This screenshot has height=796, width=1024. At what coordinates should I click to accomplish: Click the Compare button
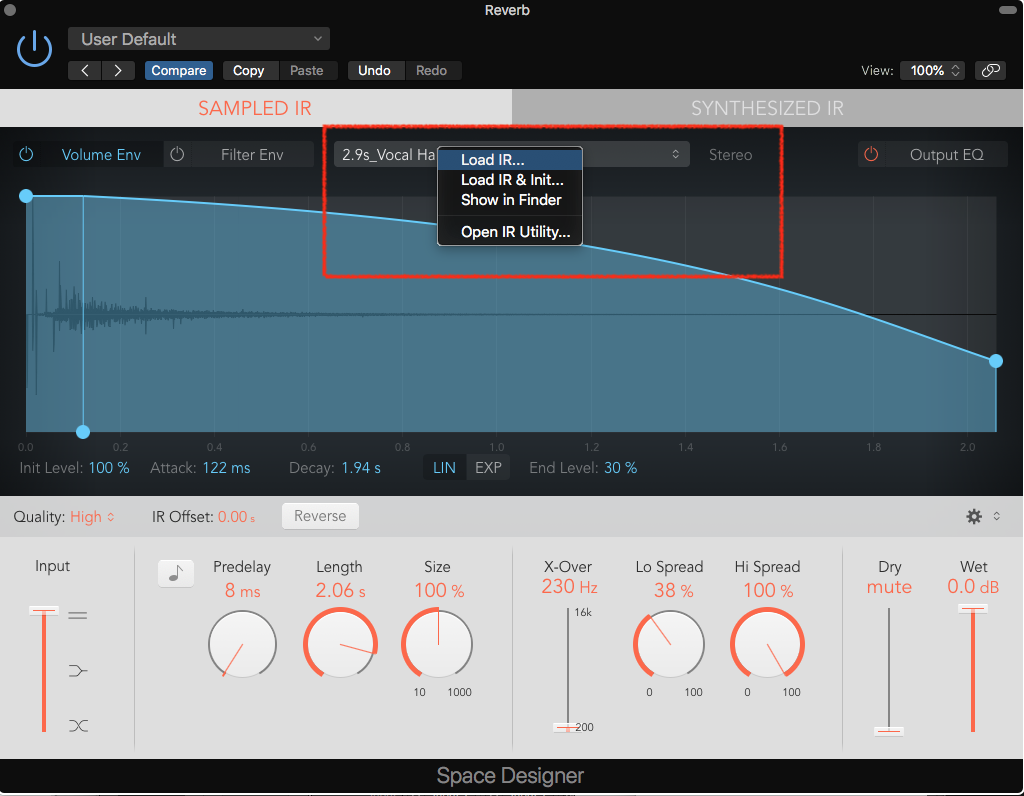click(179, 71)
